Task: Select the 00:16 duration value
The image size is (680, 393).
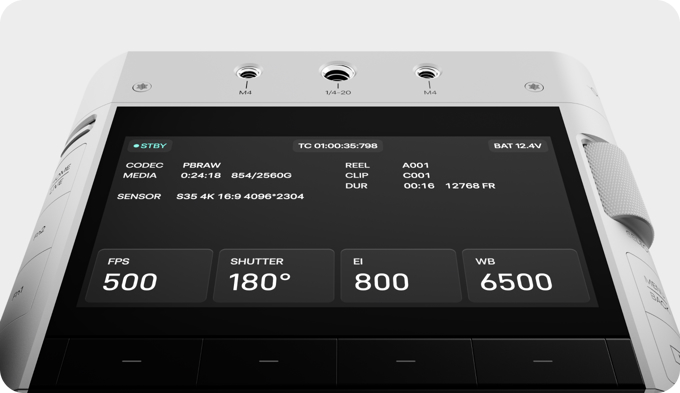Action: coord(419,186)
